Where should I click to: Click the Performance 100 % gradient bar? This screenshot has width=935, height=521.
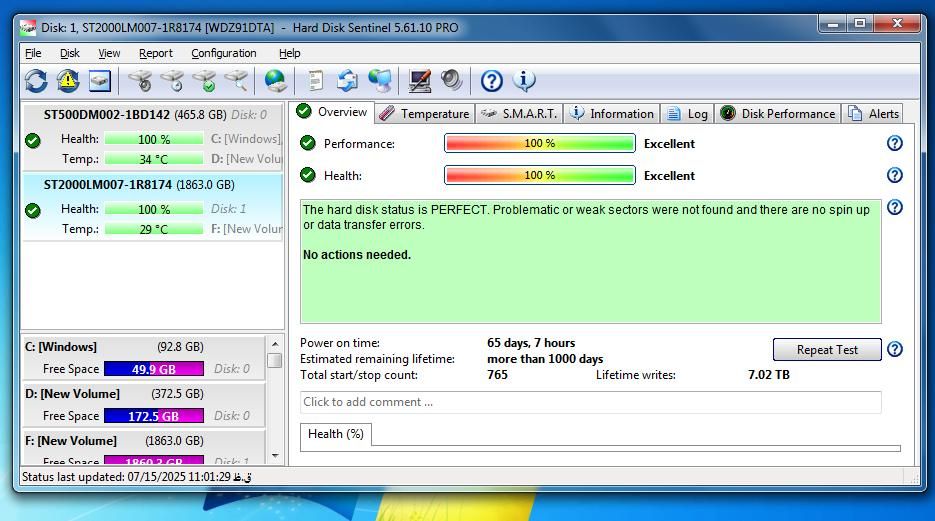540,144
